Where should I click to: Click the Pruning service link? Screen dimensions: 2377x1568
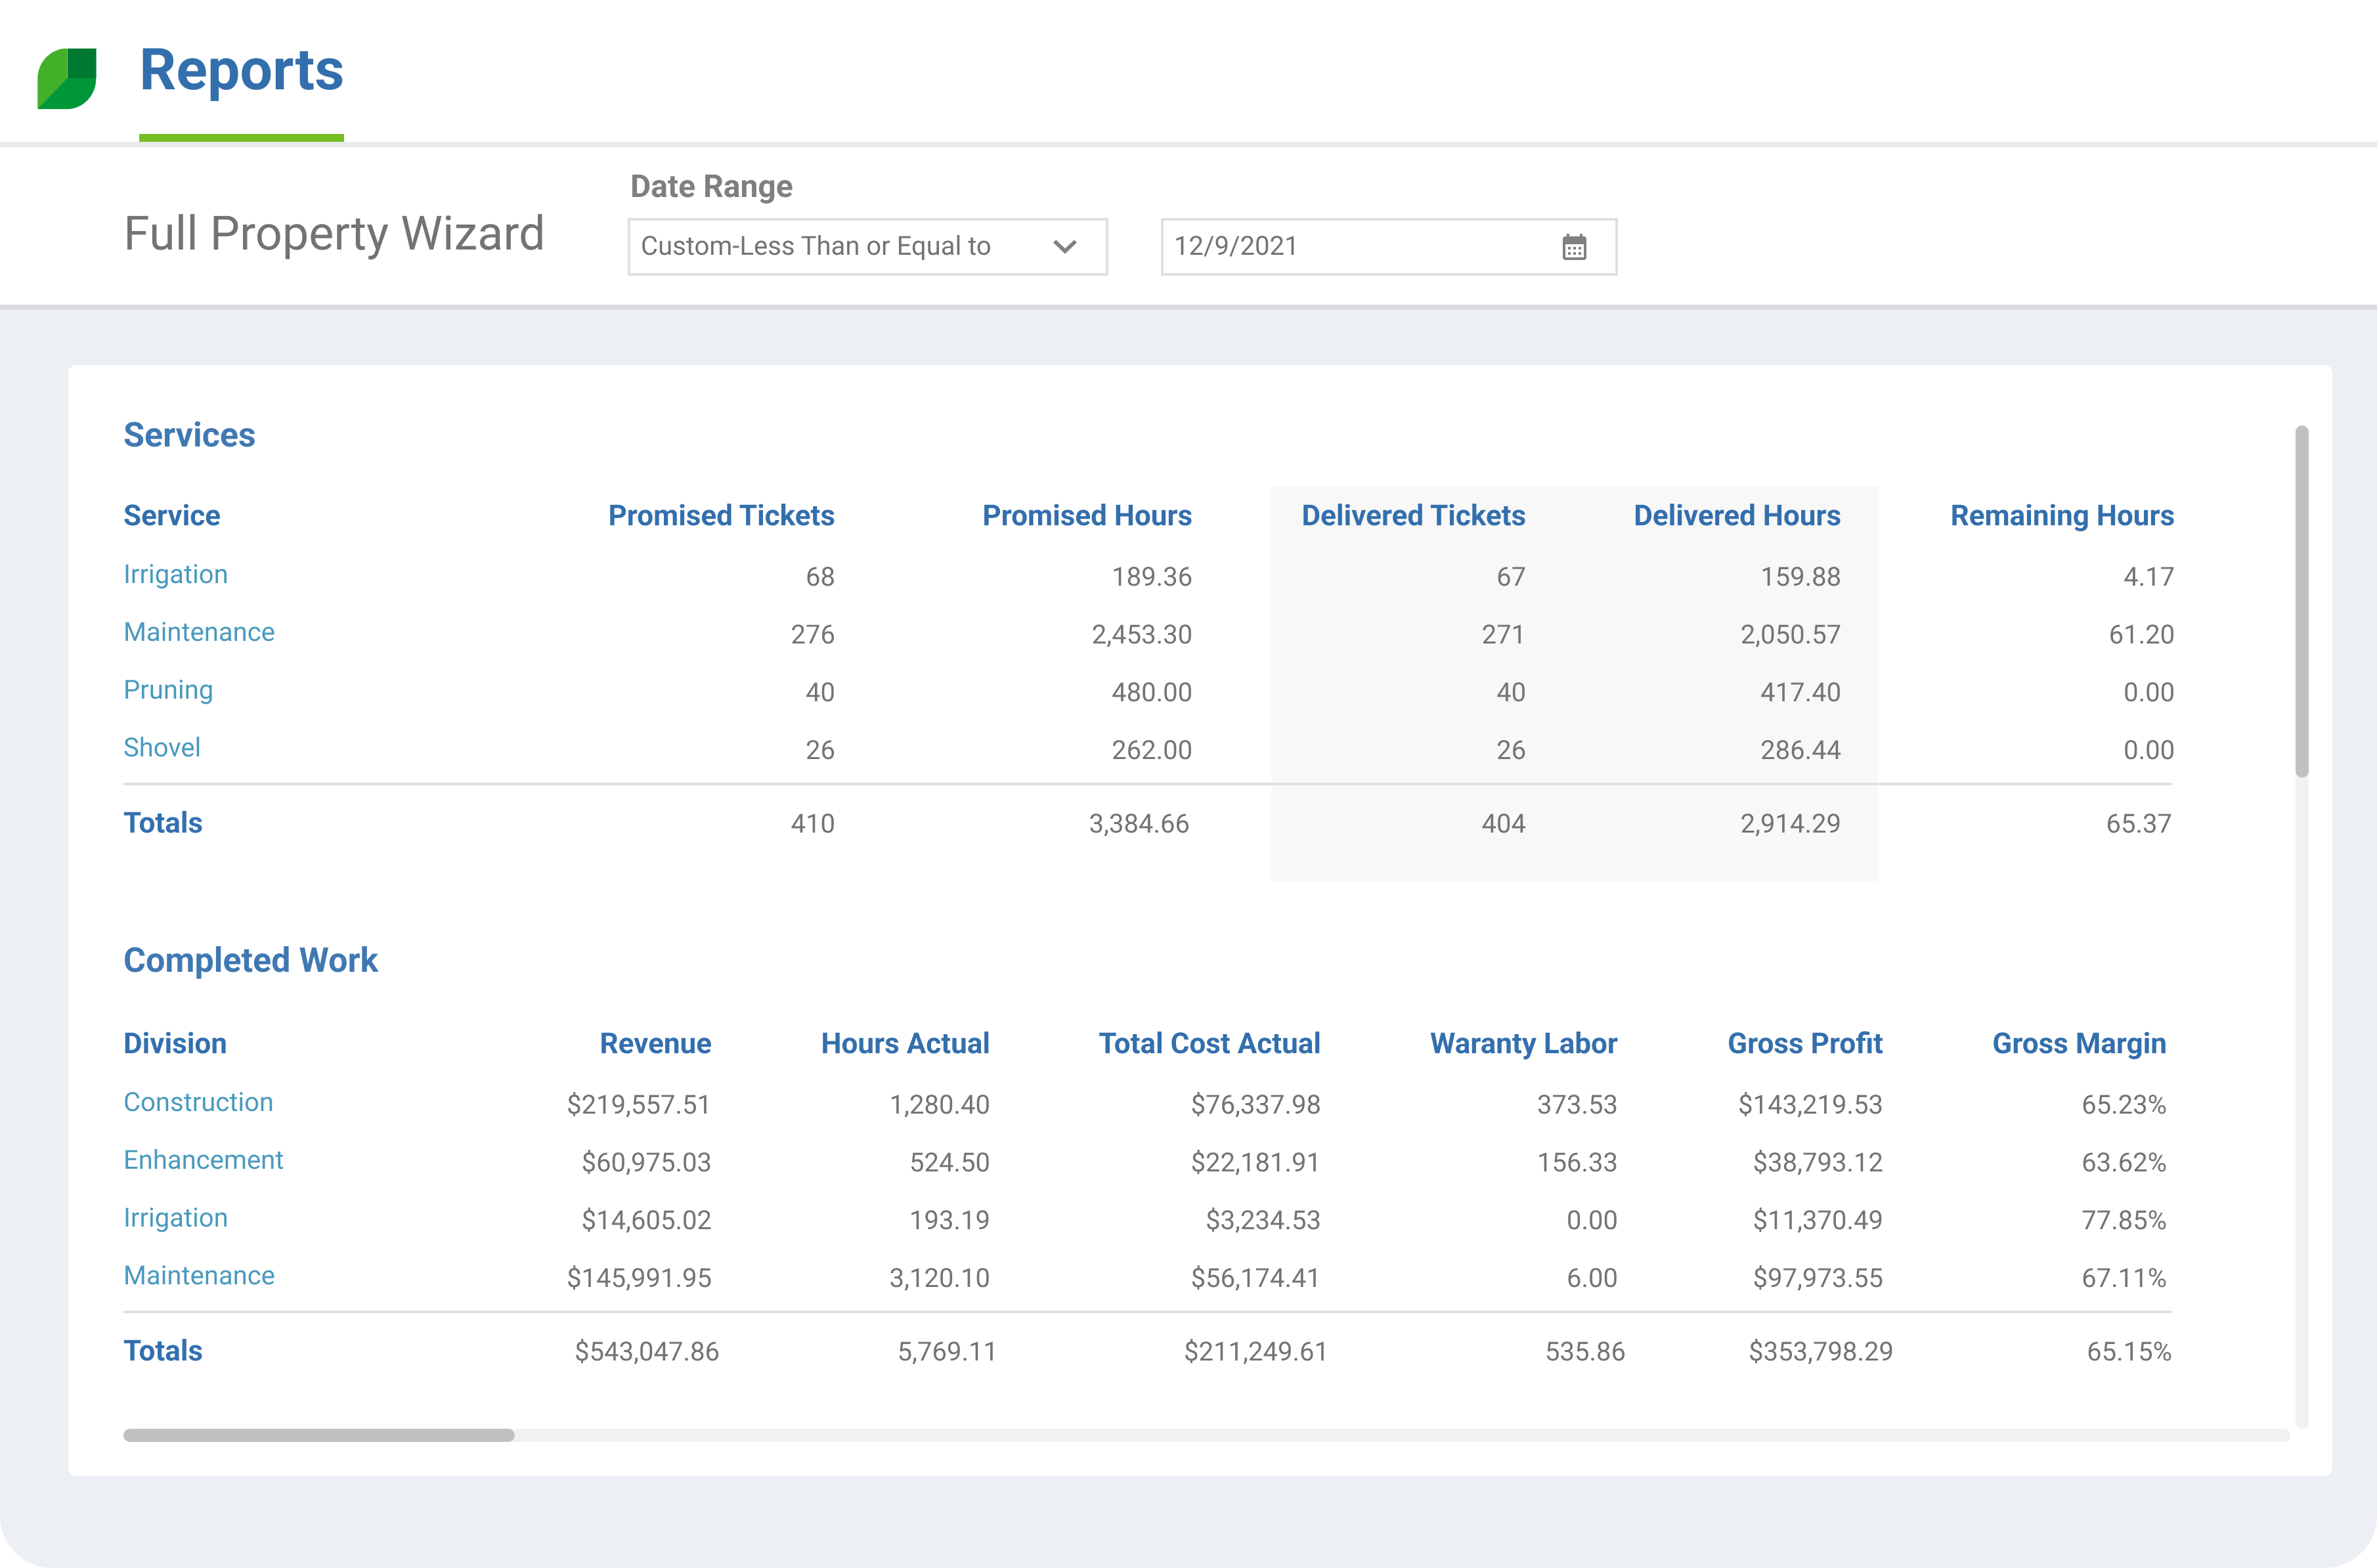tap(167, 690)
